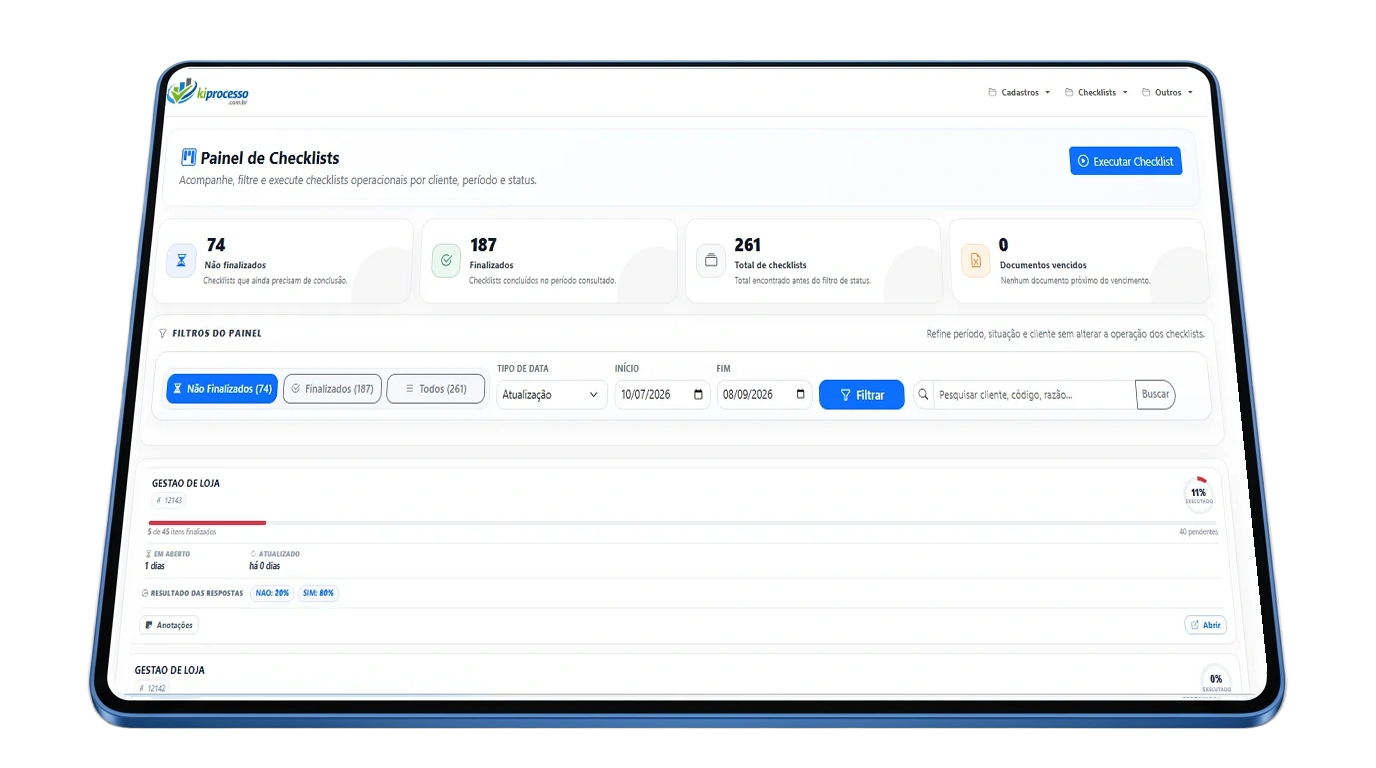Click the red progress bar of checklist 12143

point(207,523)
